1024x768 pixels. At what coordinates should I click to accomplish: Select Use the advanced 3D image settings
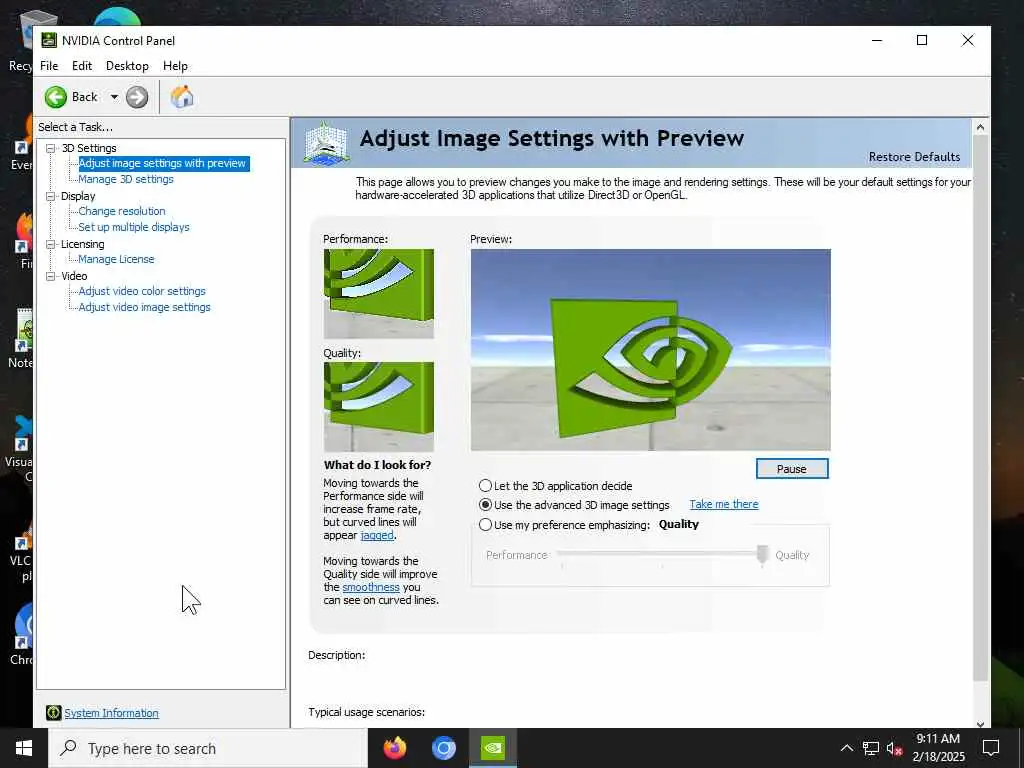[x=485, y=505]
